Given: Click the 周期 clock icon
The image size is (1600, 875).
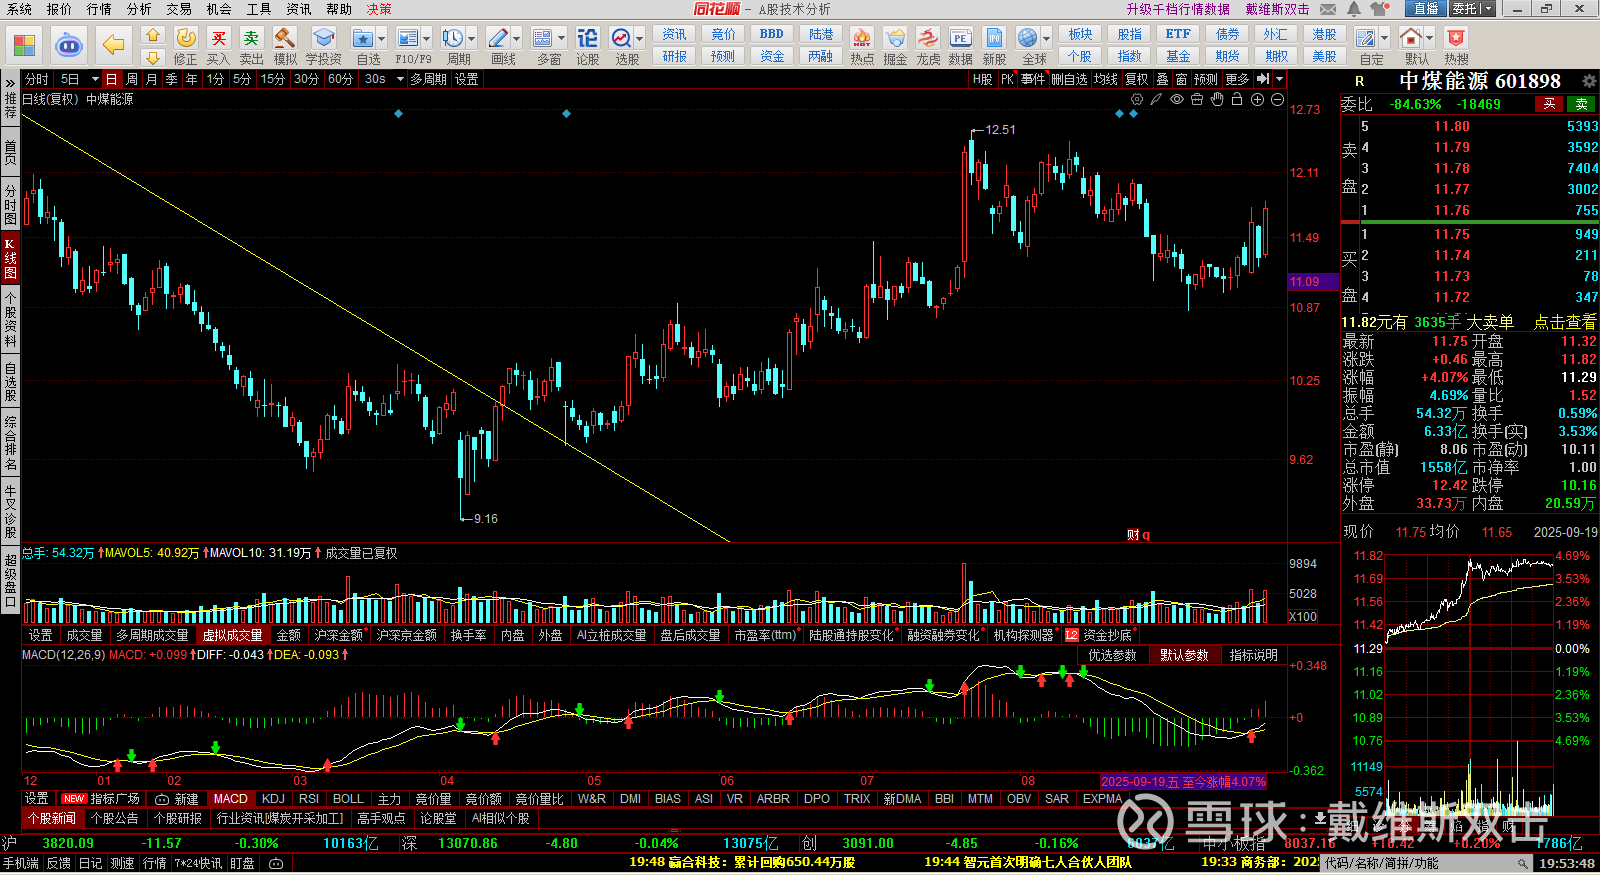Looking at the screenshot, I should [x=453, y=39].
